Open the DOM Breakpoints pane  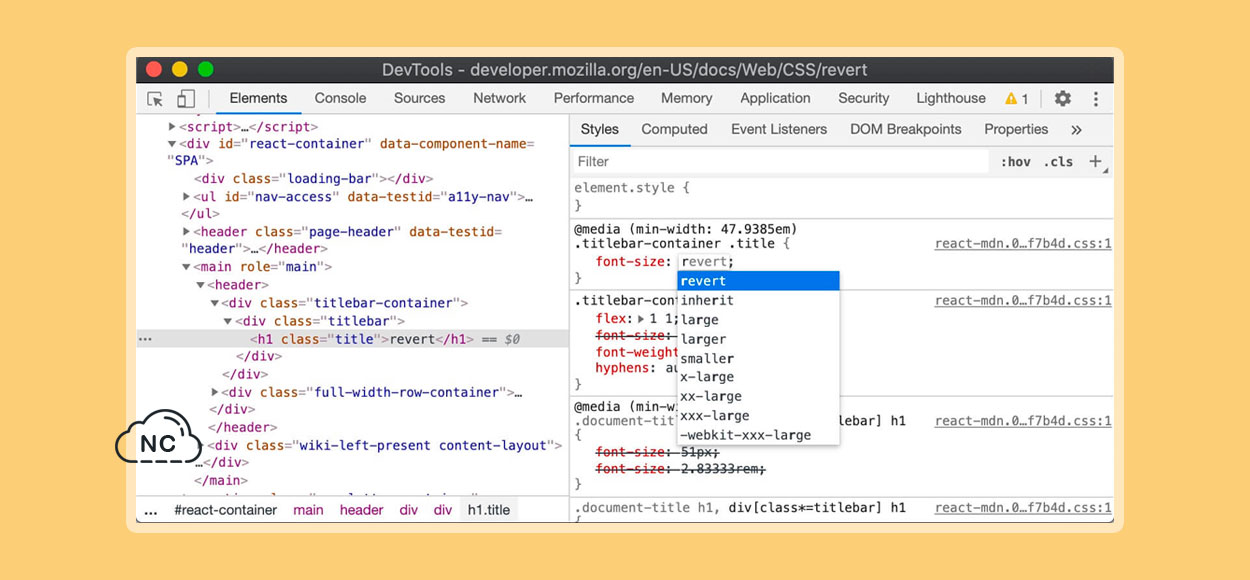tap(906, 129)
